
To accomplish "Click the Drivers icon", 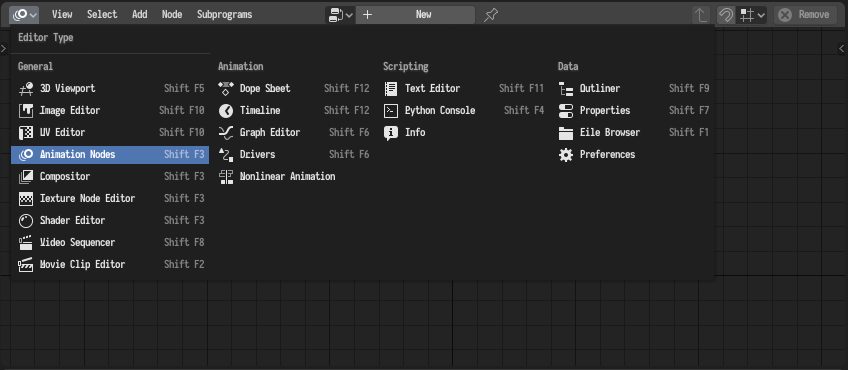I will click(226, 155).
